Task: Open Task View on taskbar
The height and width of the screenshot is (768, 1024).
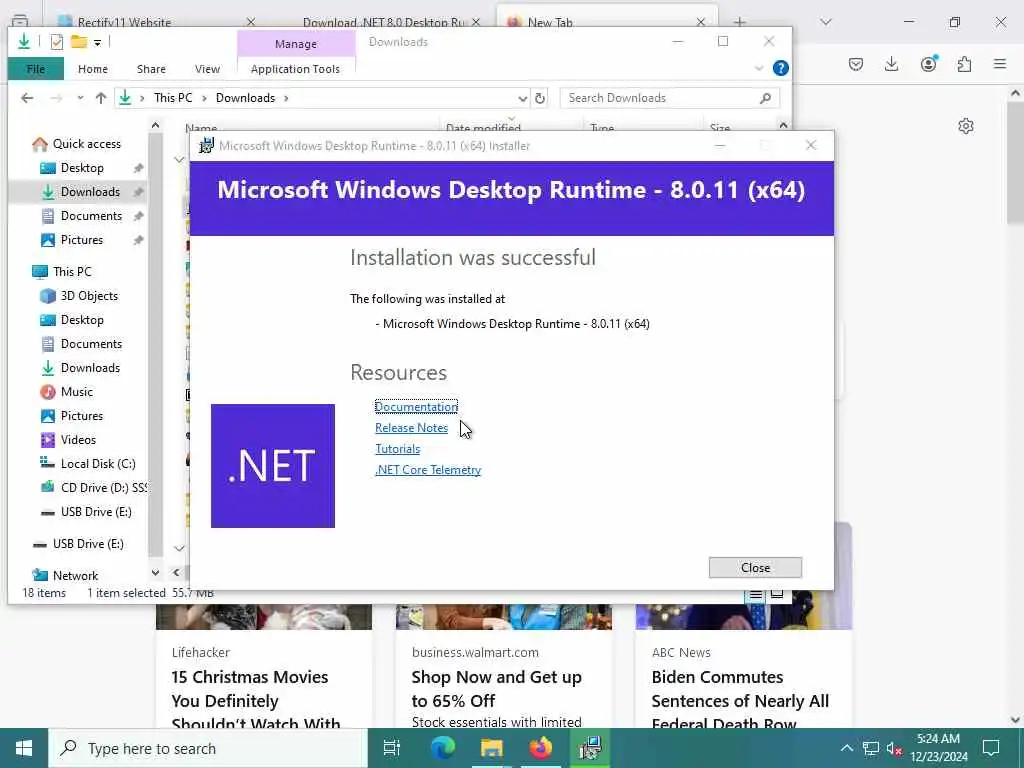Action: [x=392, y=748]
